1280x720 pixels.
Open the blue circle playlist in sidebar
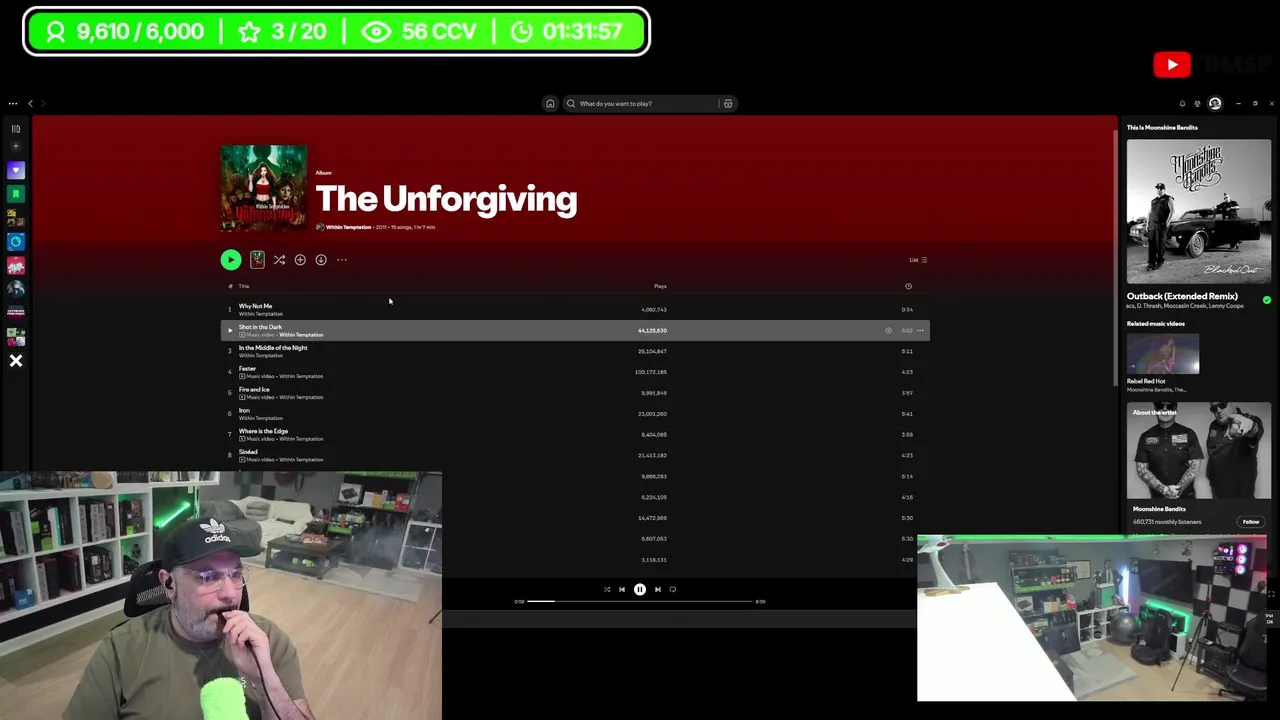point(16,242)
